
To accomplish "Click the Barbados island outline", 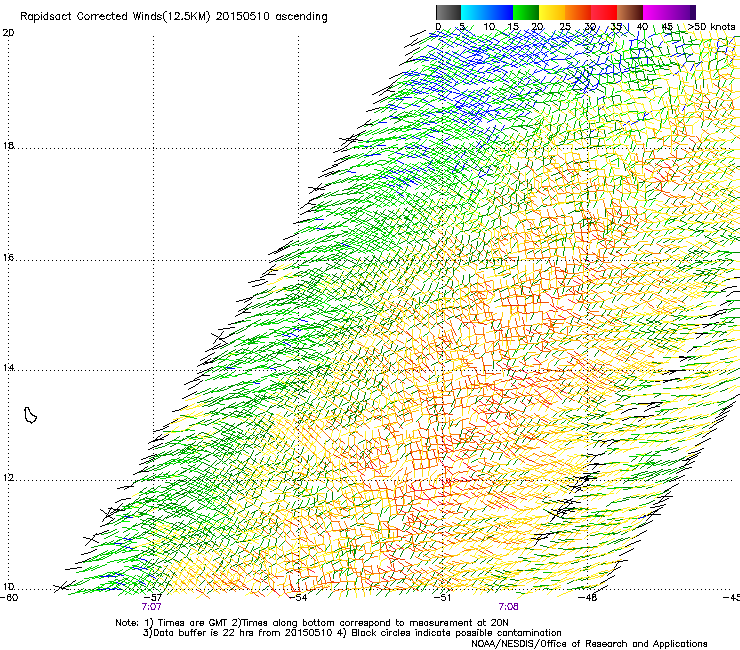I will tap(30, 415).
